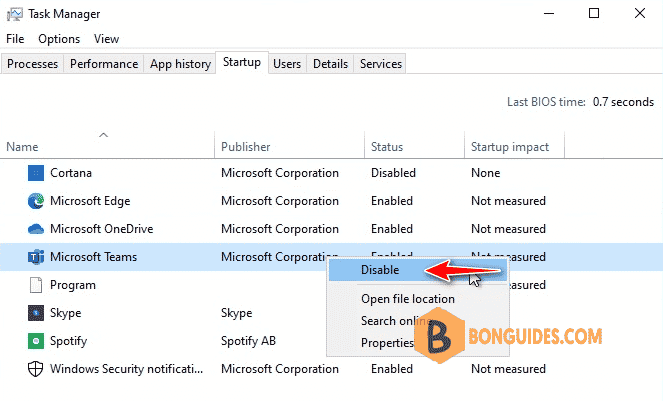Sort by the Name column header
The height and width of the screenshot is (401, 663).
click(x=22, y=147)
